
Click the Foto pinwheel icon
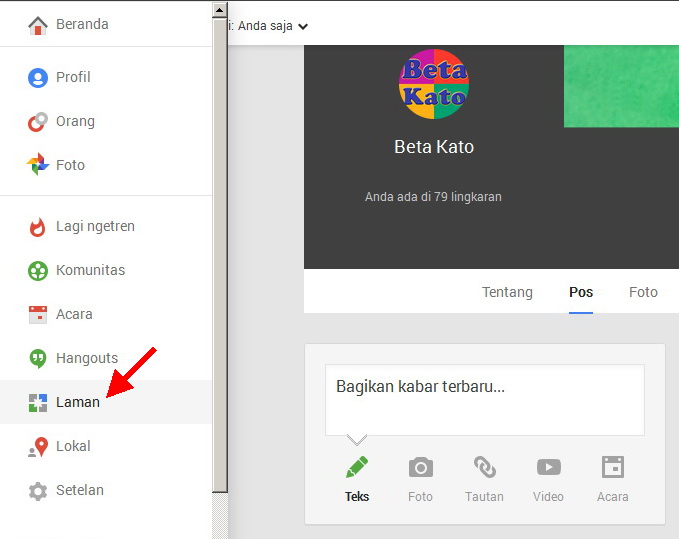[38, 165]
